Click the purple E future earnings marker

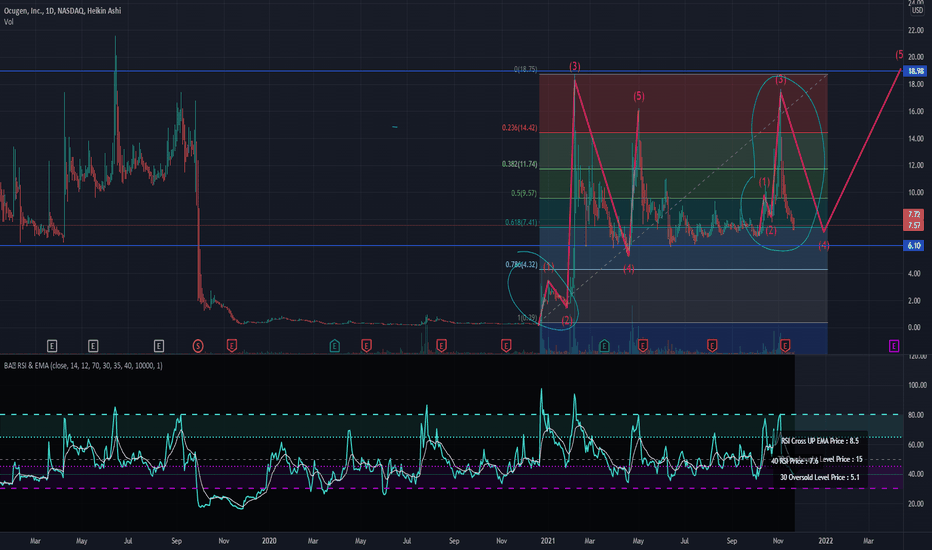(893, 345)
